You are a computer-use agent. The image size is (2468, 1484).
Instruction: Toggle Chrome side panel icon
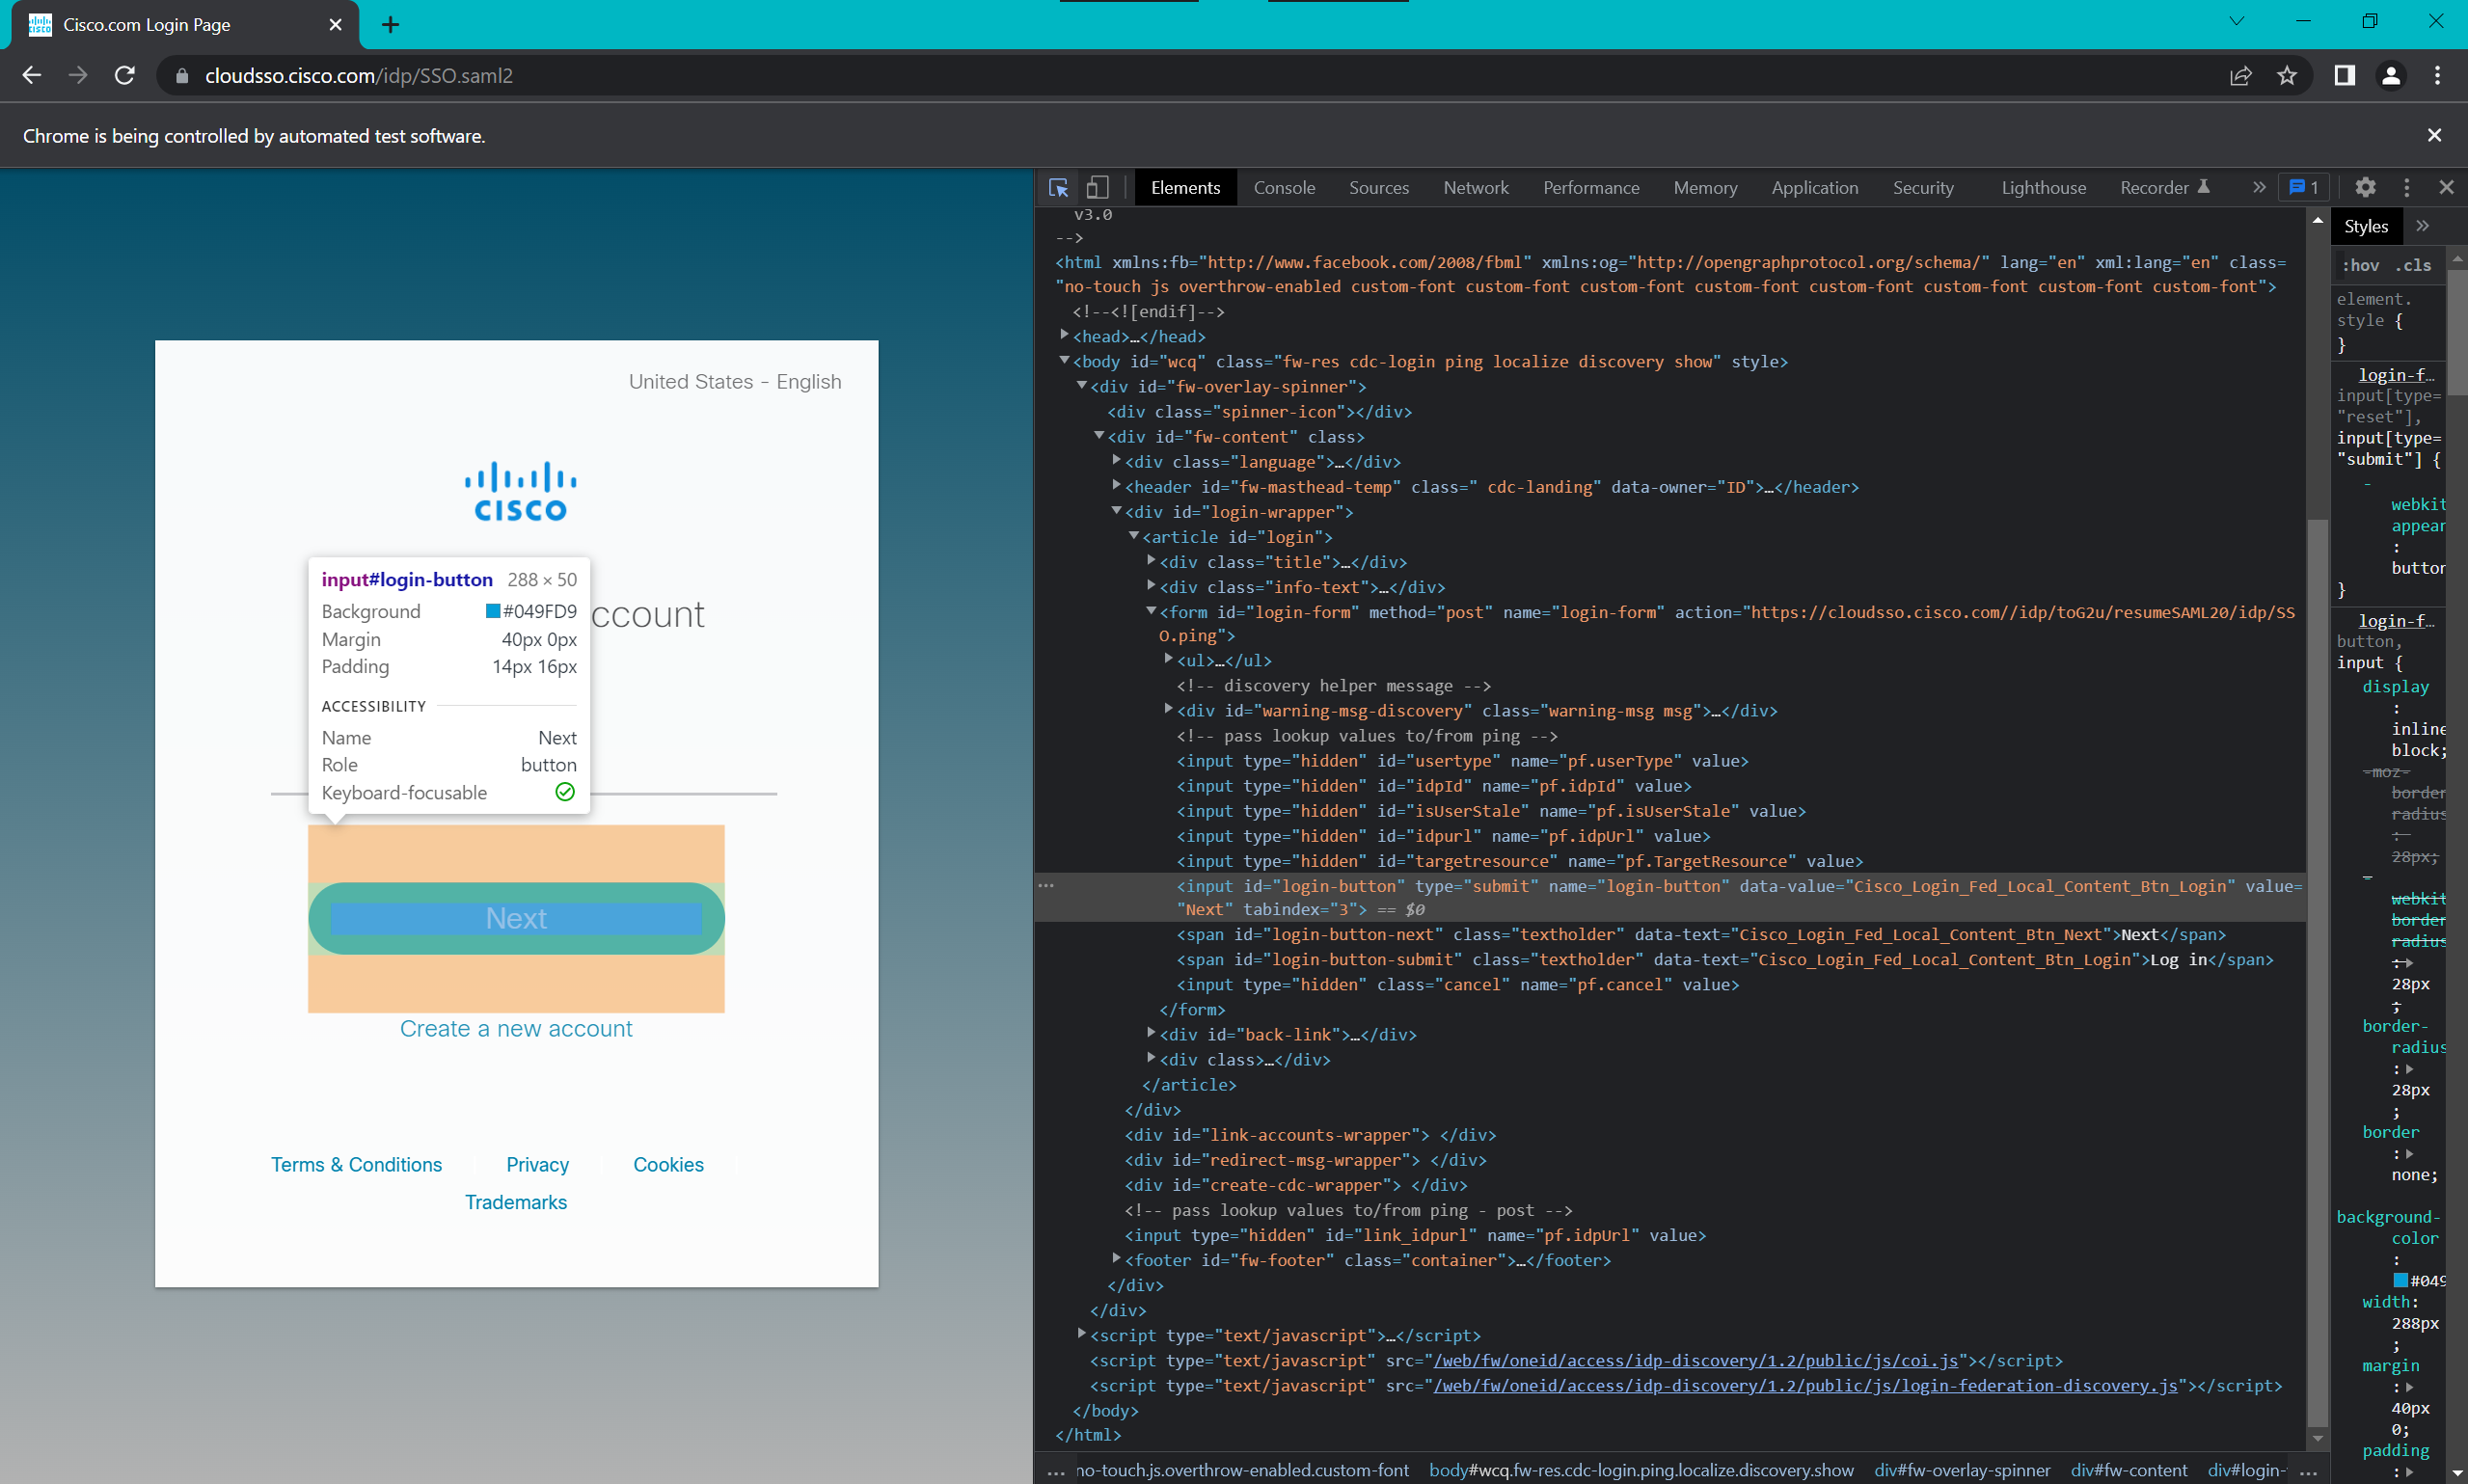tap(2344, 75)
